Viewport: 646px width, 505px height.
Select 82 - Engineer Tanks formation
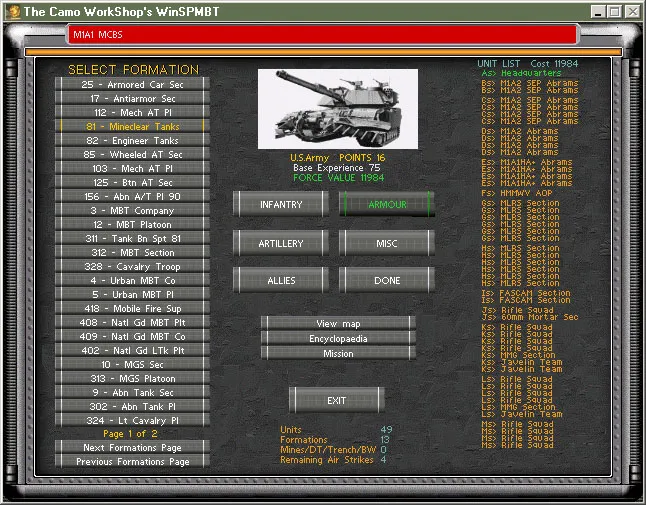(x=133, y=140)
